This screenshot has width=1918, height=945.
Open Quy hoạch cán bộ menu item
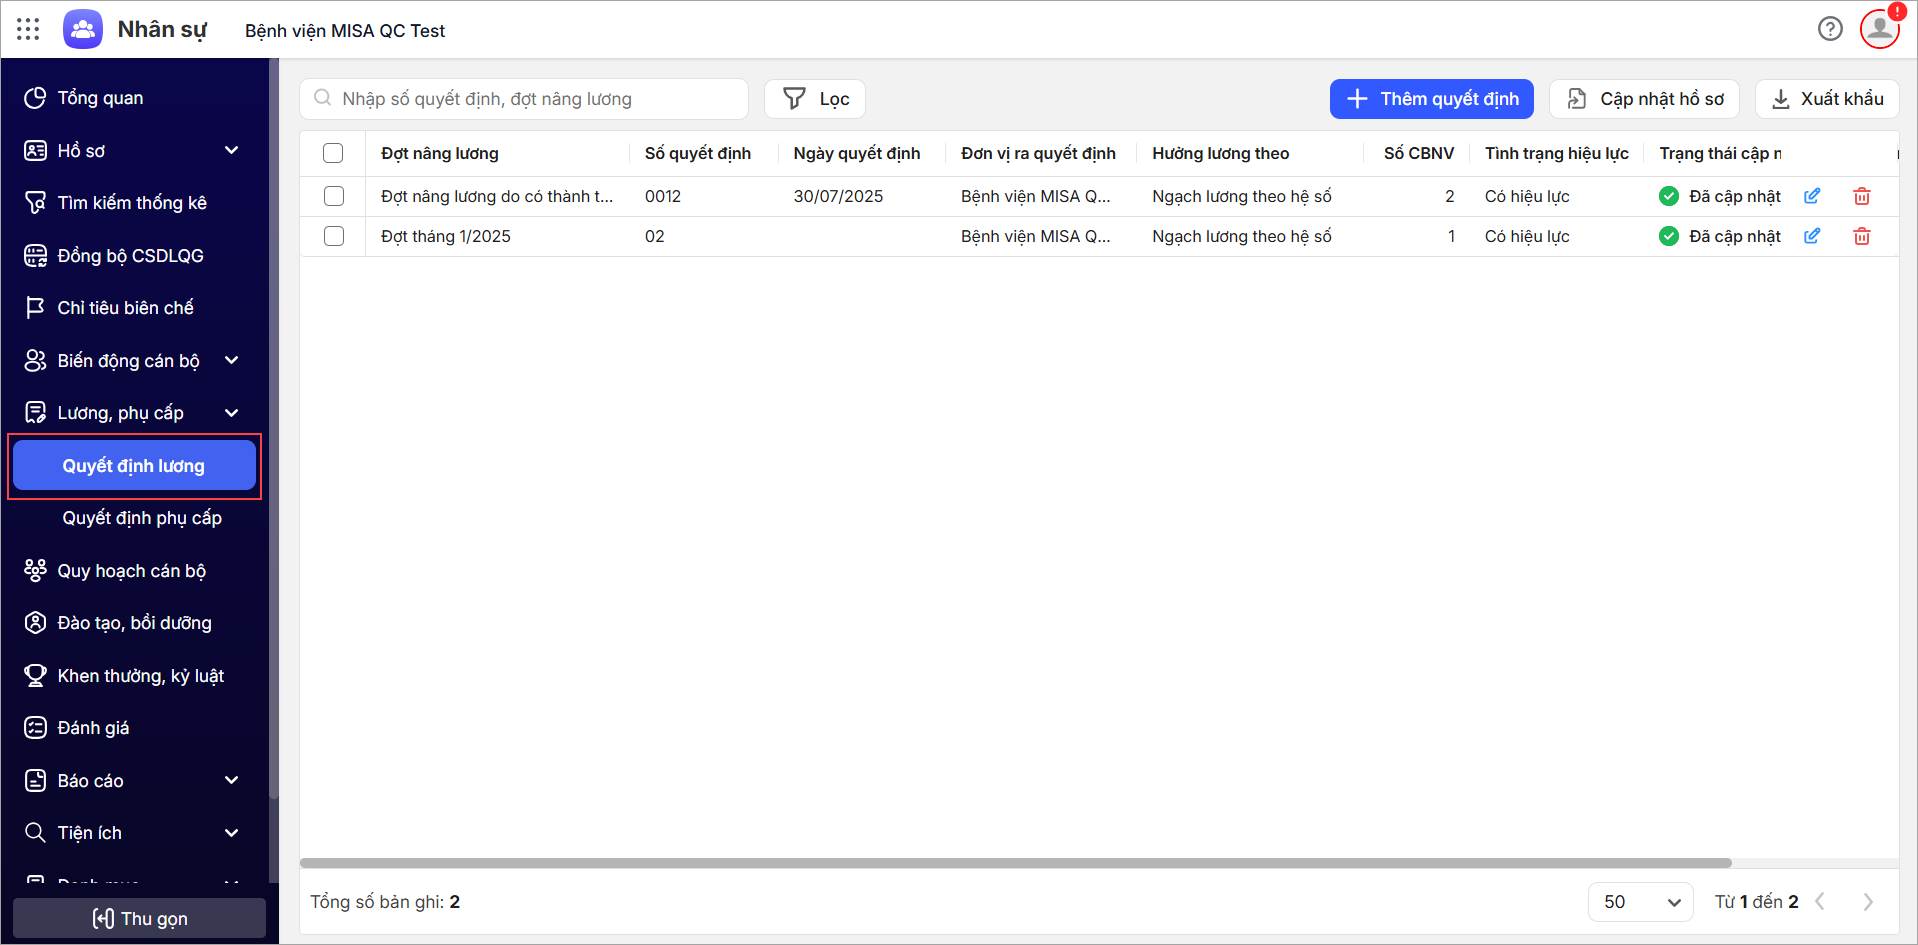(x=135, y=571)
